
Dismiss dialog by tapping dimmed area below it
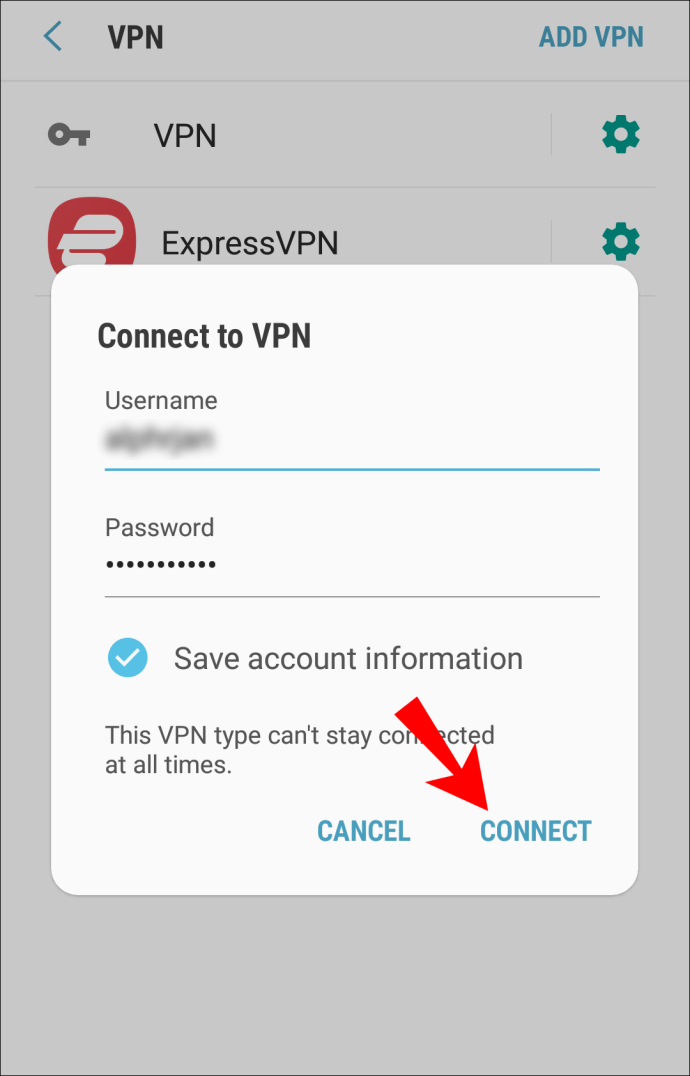point(345,981)
